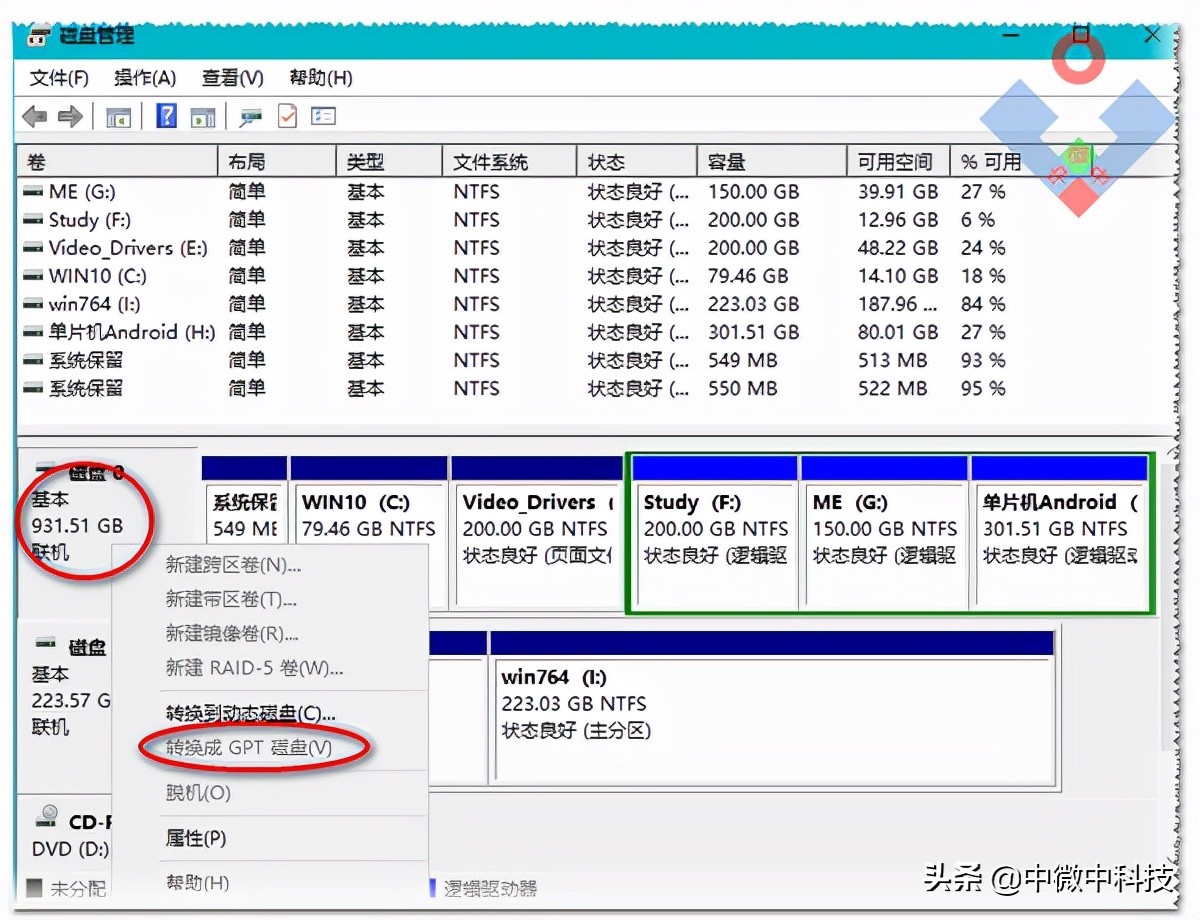1200x920 pixels.
Task: Click the properties list toolbar icon
Action: [322, 116]
